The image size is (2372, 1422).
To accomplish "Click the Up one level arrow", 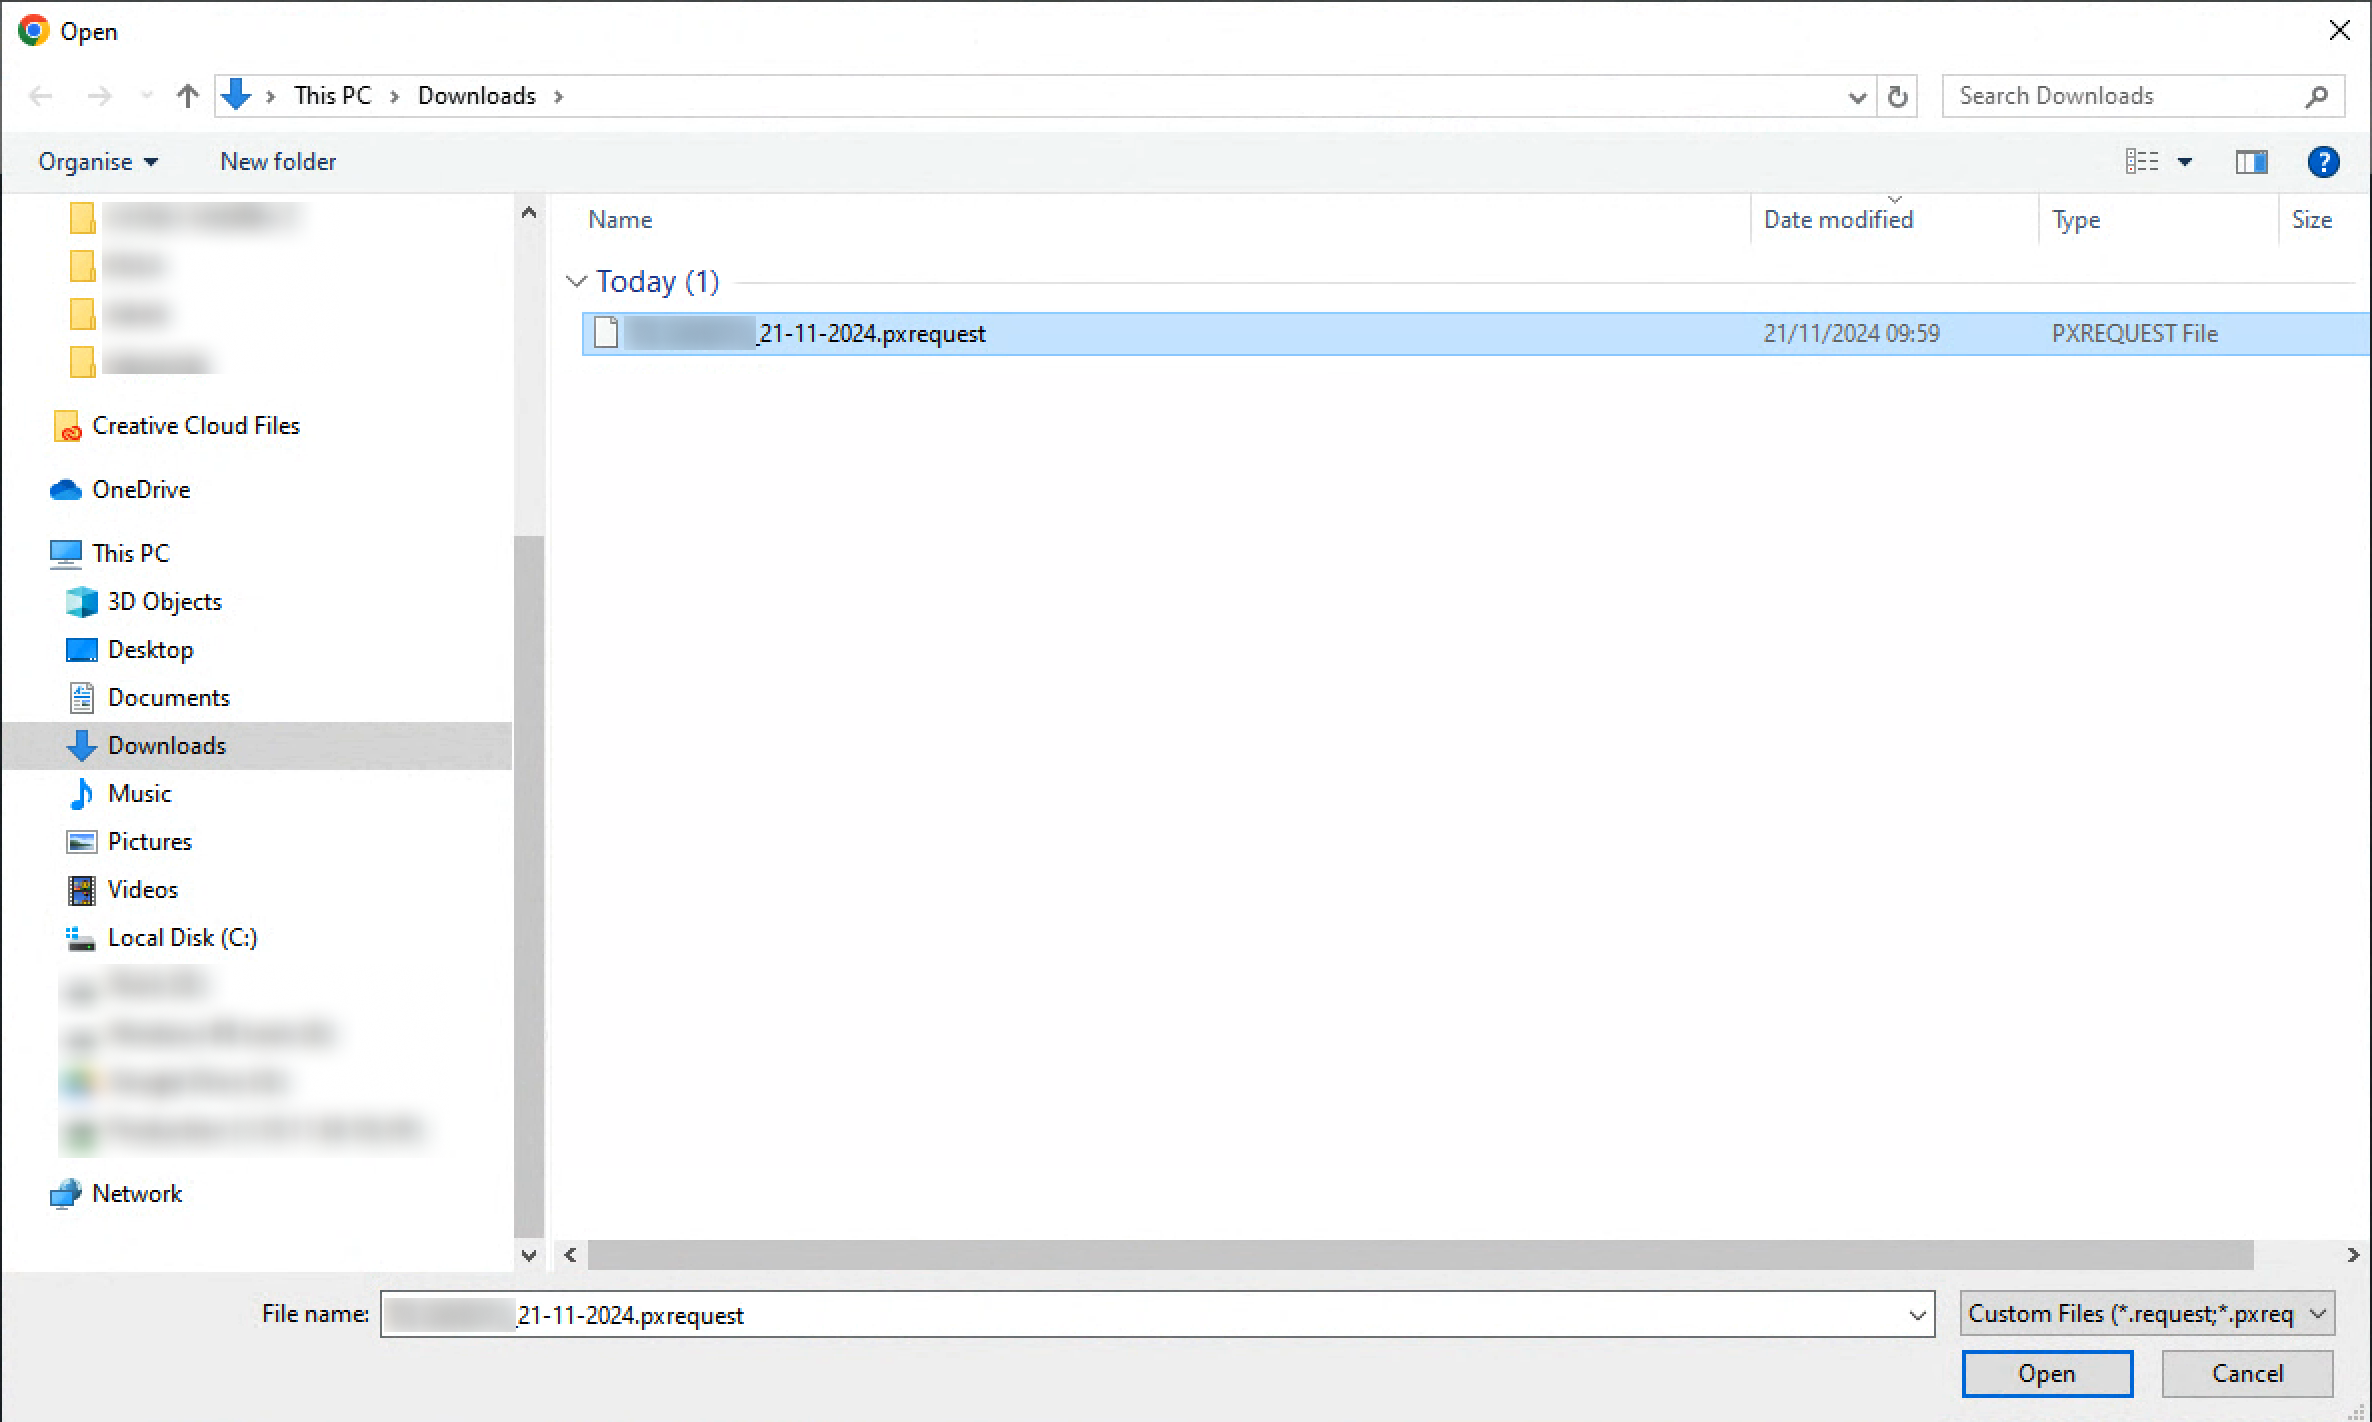I will (x=187, y=96).
